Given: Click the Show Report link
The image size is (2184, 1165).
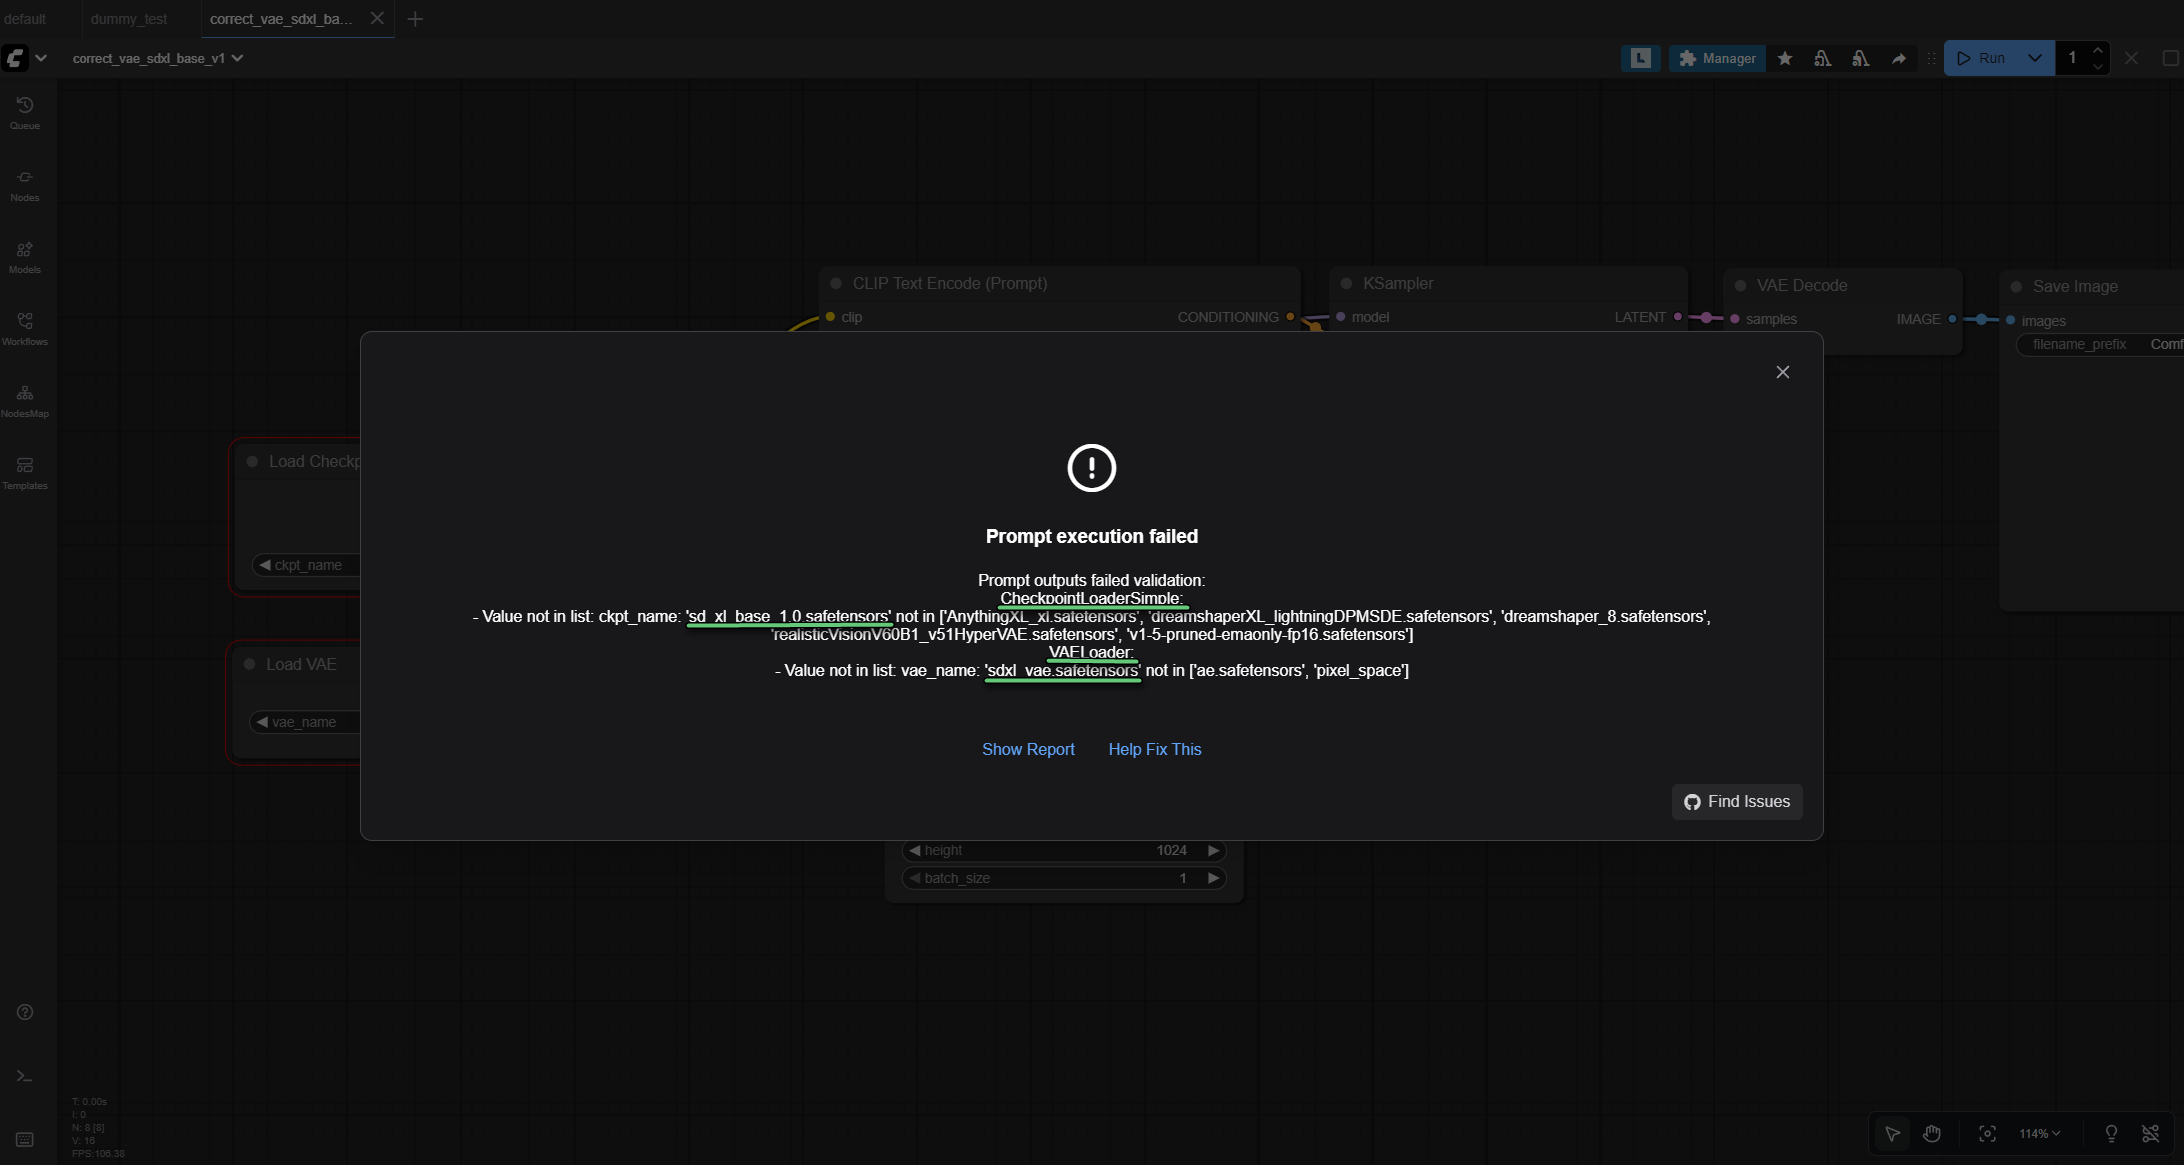Looking at the screenshot, I should point(1028,749).
